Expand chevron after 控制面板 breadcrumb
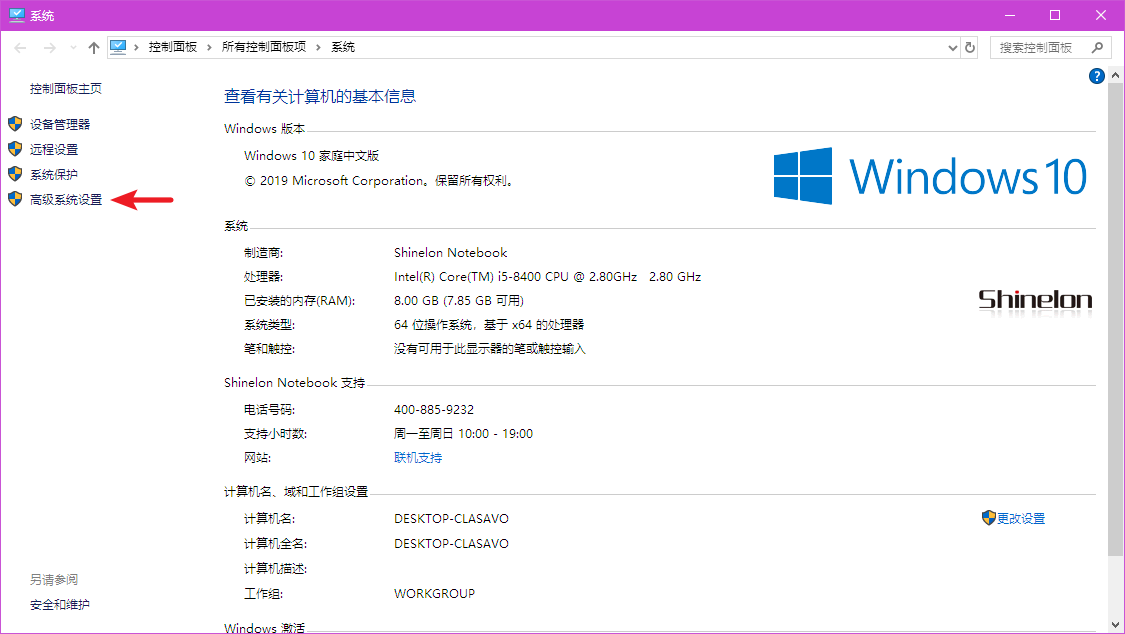The image size is (1125, 634). tap(209, 47)
